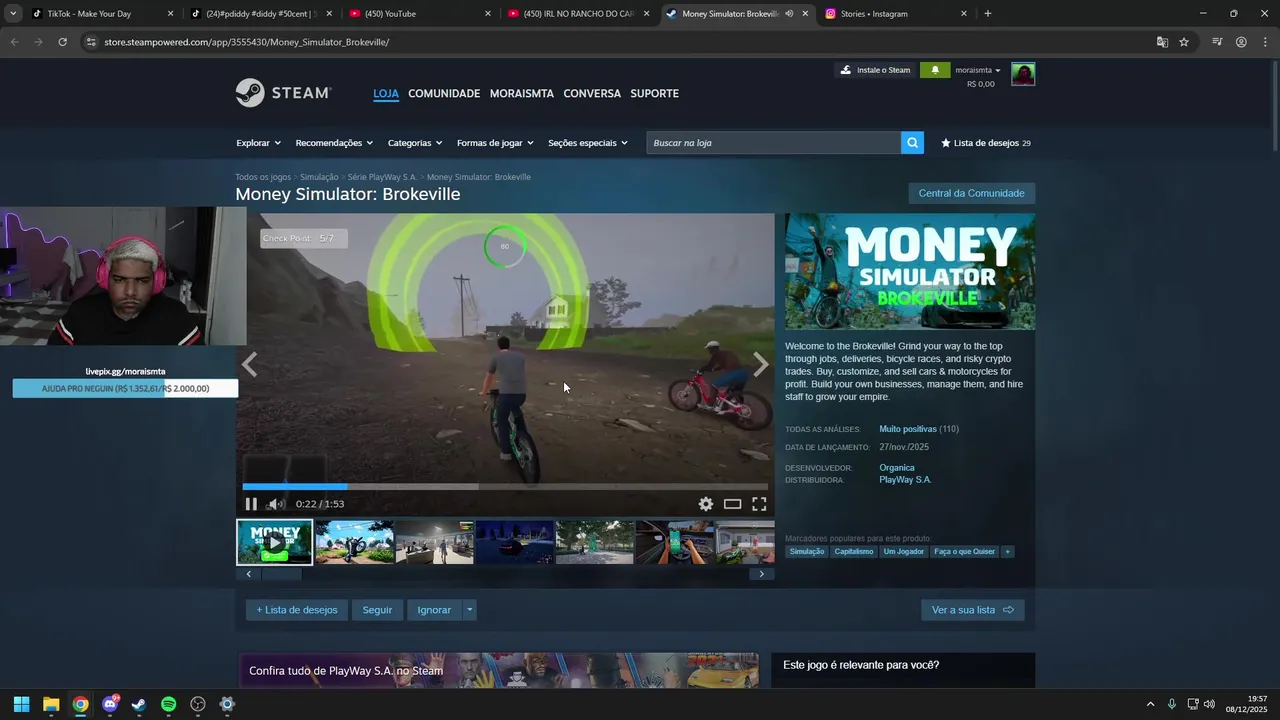Expand the Recomendações dropdown
The width and height of the screenshot is (1280, 720).
tap(334, 143)
